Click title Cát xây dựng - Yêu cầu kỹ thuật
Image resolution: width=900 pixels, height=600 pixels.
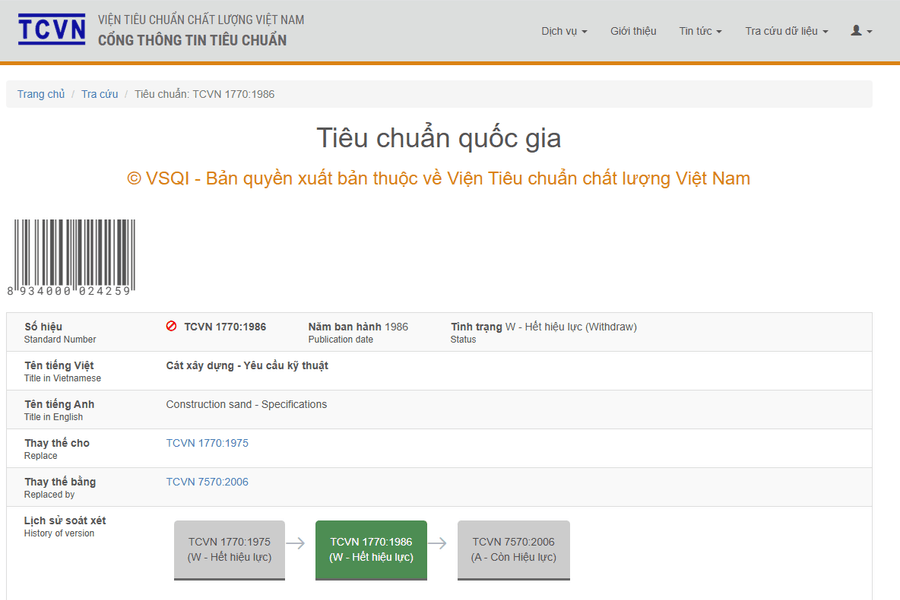tap(247, 366)
